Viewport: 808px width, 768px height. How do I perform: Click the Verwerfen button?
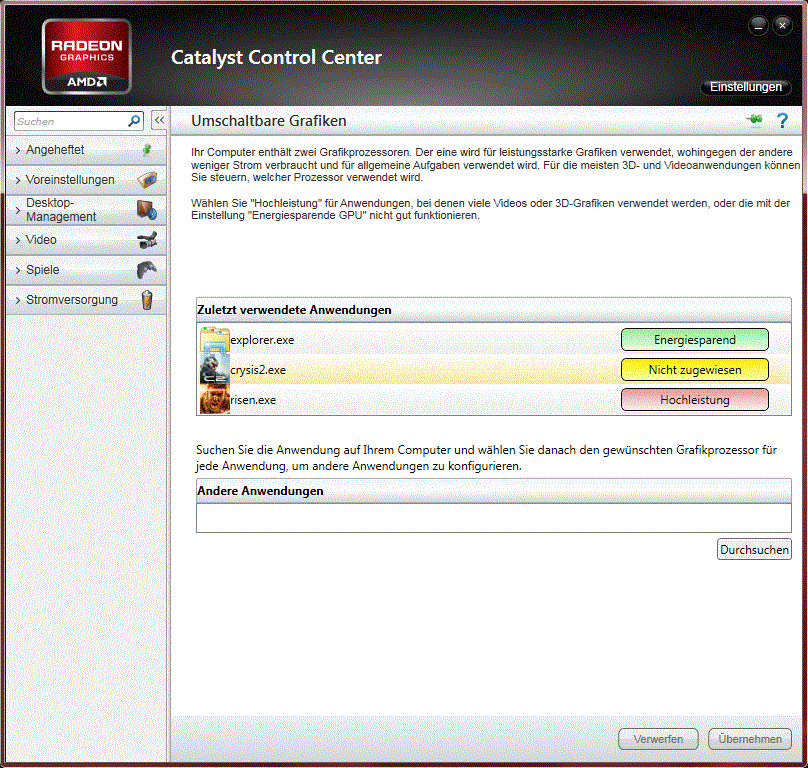658,739
